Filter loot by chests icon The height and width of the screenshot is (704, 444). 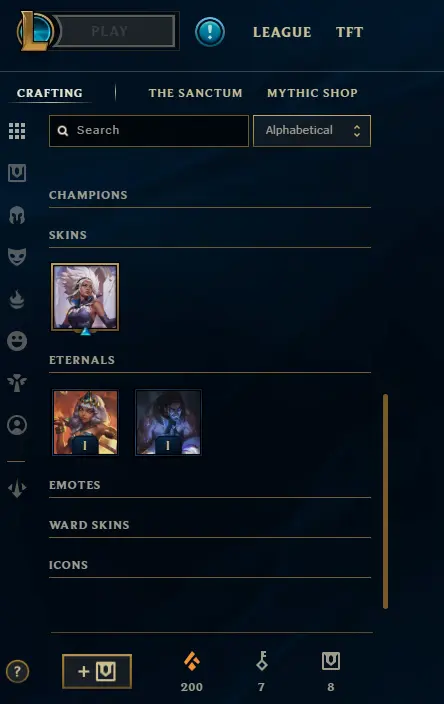17,173
